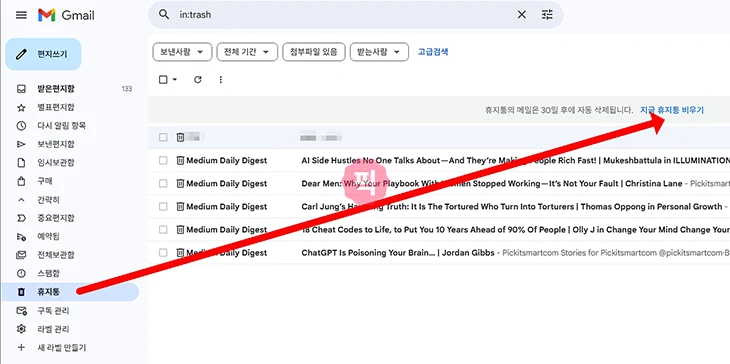Click the inbox unread count 133

tap(127, 89)
